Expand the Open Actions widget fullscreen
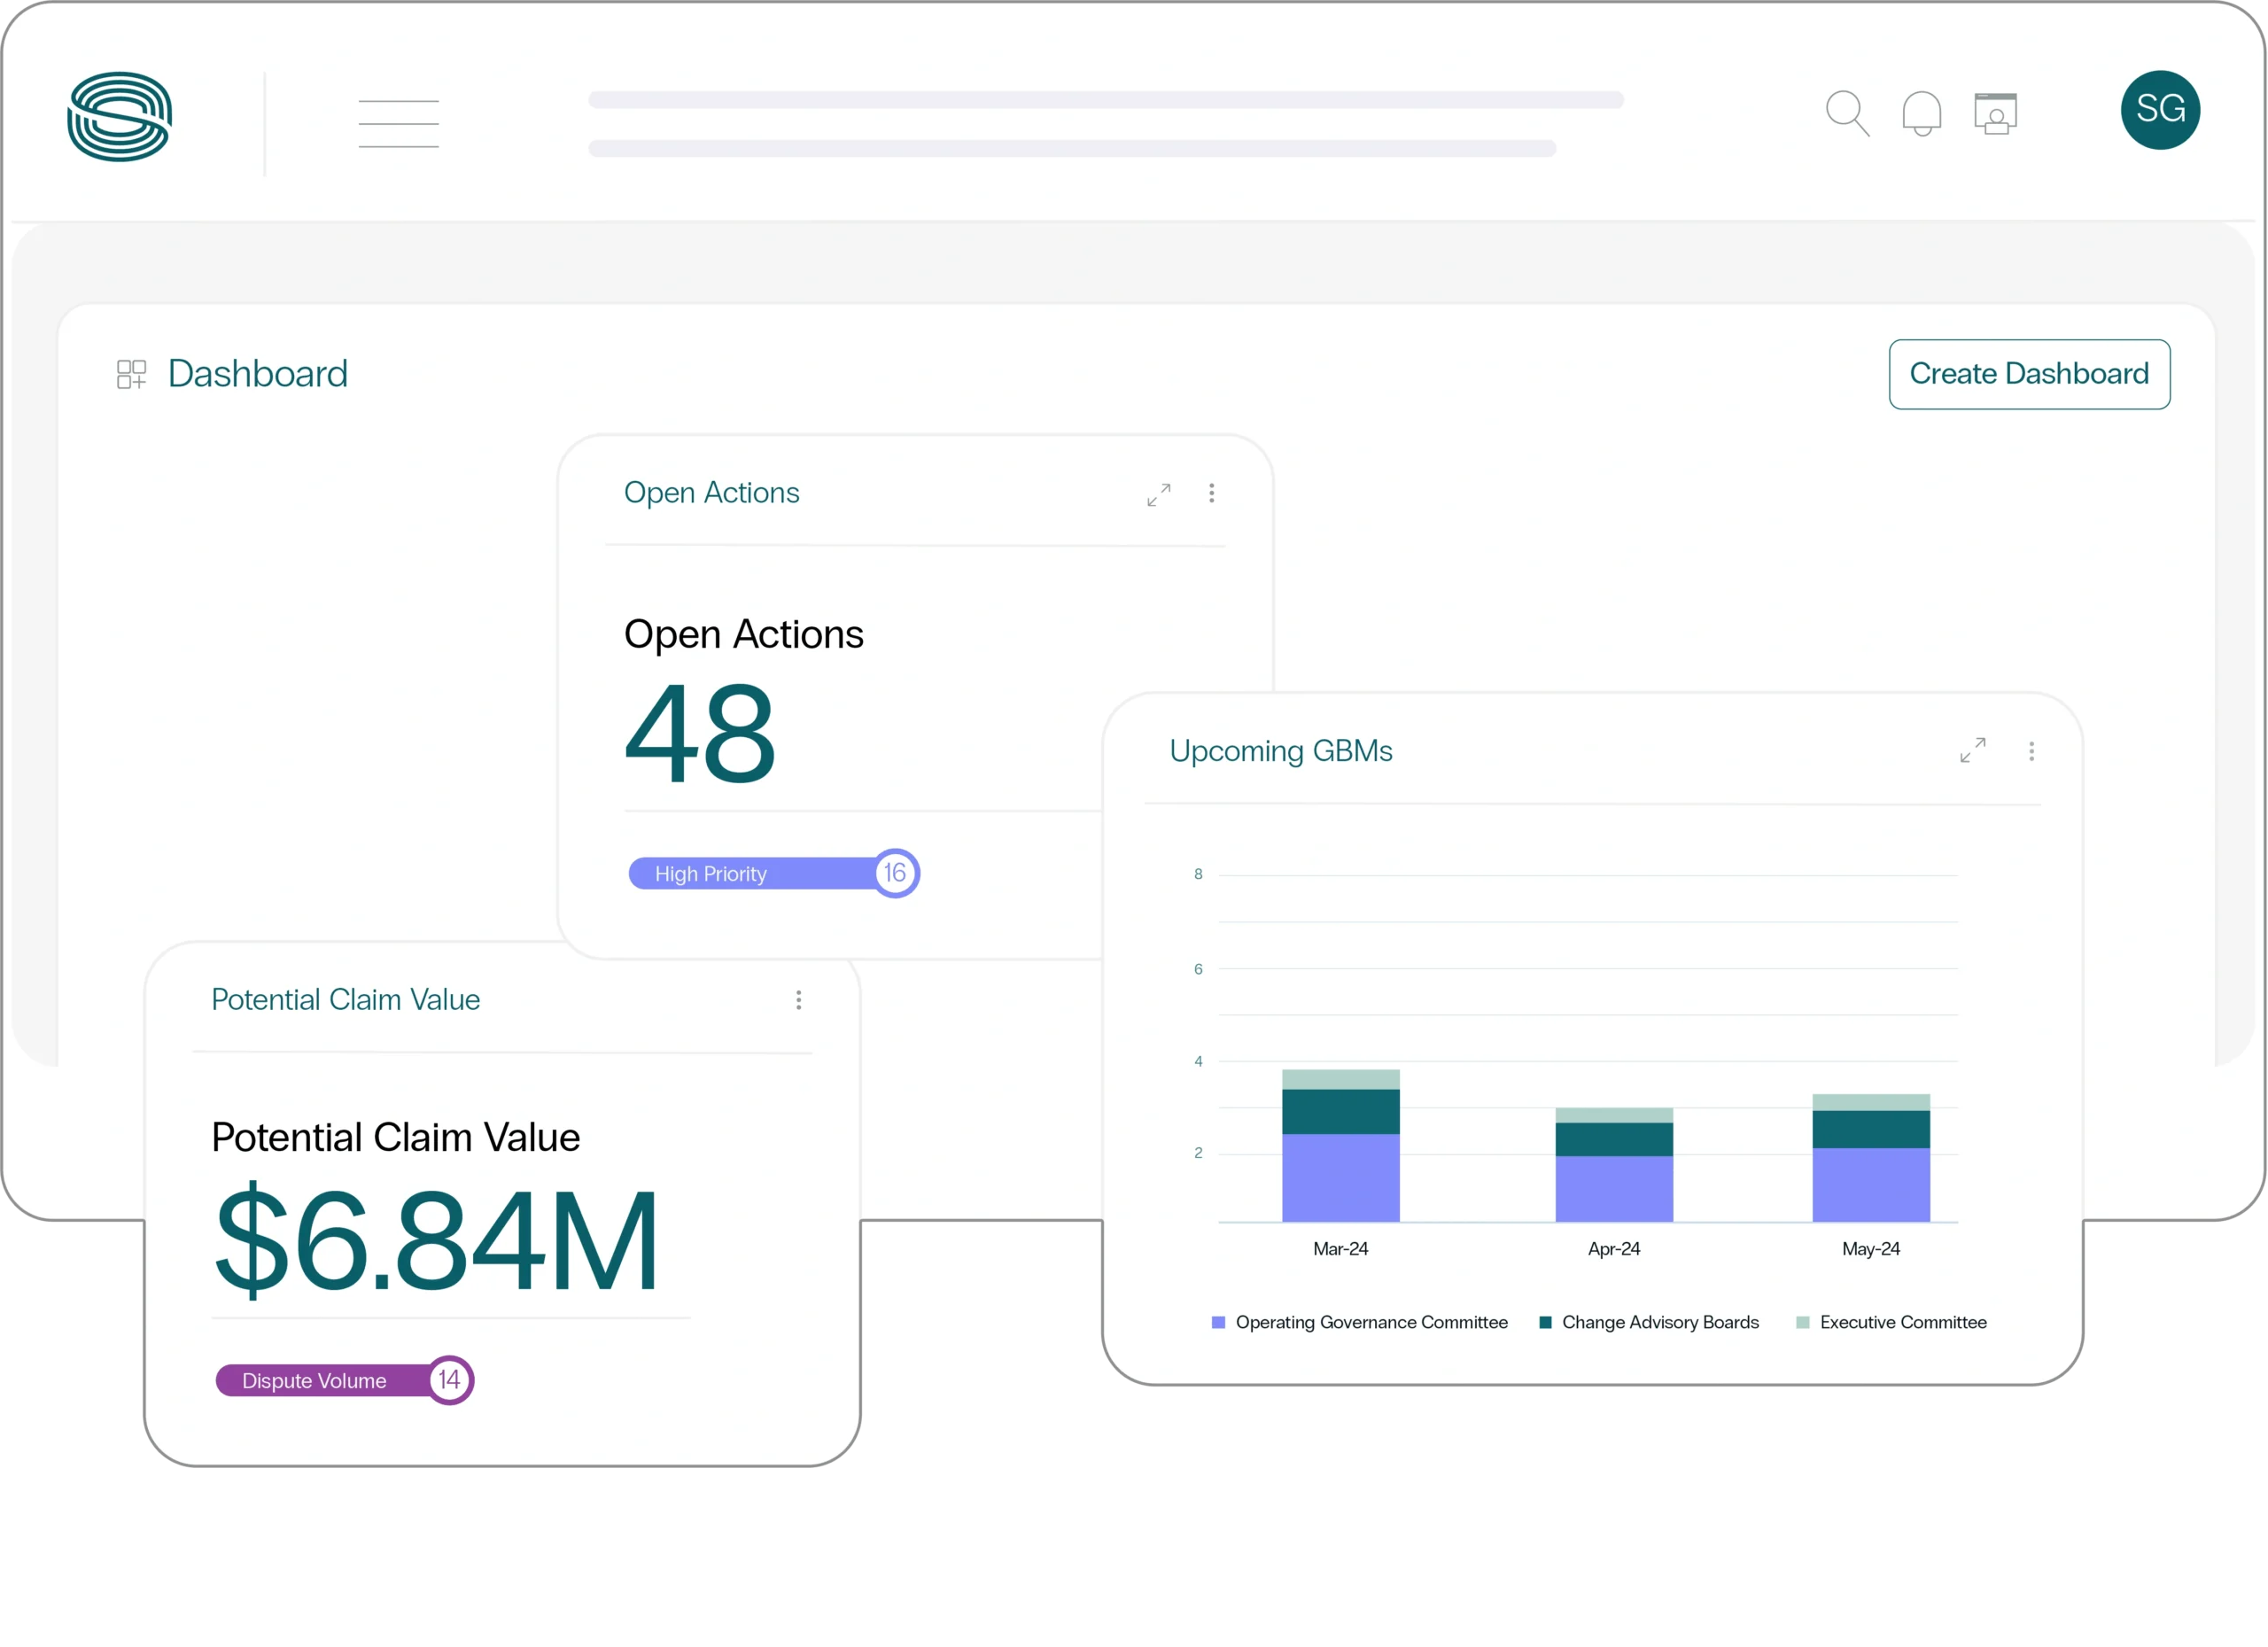Image resolution: width=2268 pixels, height=1647 pixels. 1158,495
